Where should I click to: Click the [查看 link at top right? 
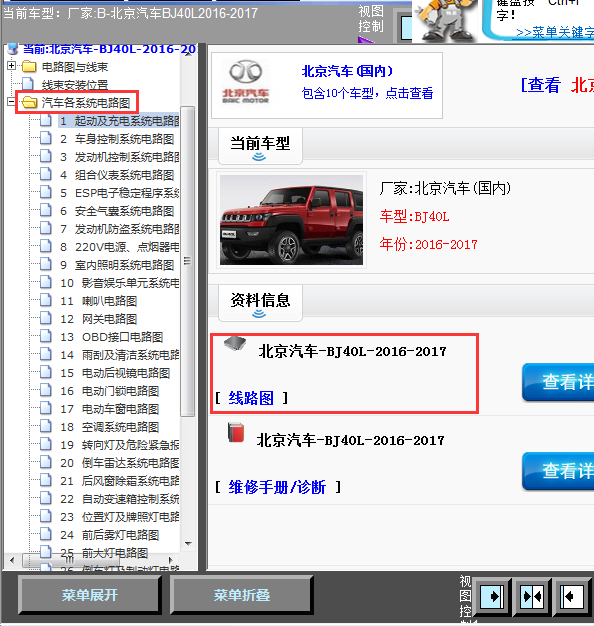tap(541, 85)
